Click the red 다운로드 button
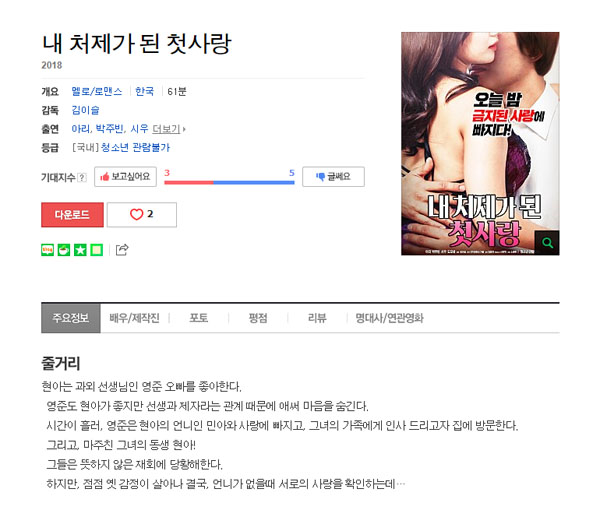Screen dimensions: 600x510 pyautogui.click(x=72, y=215)
